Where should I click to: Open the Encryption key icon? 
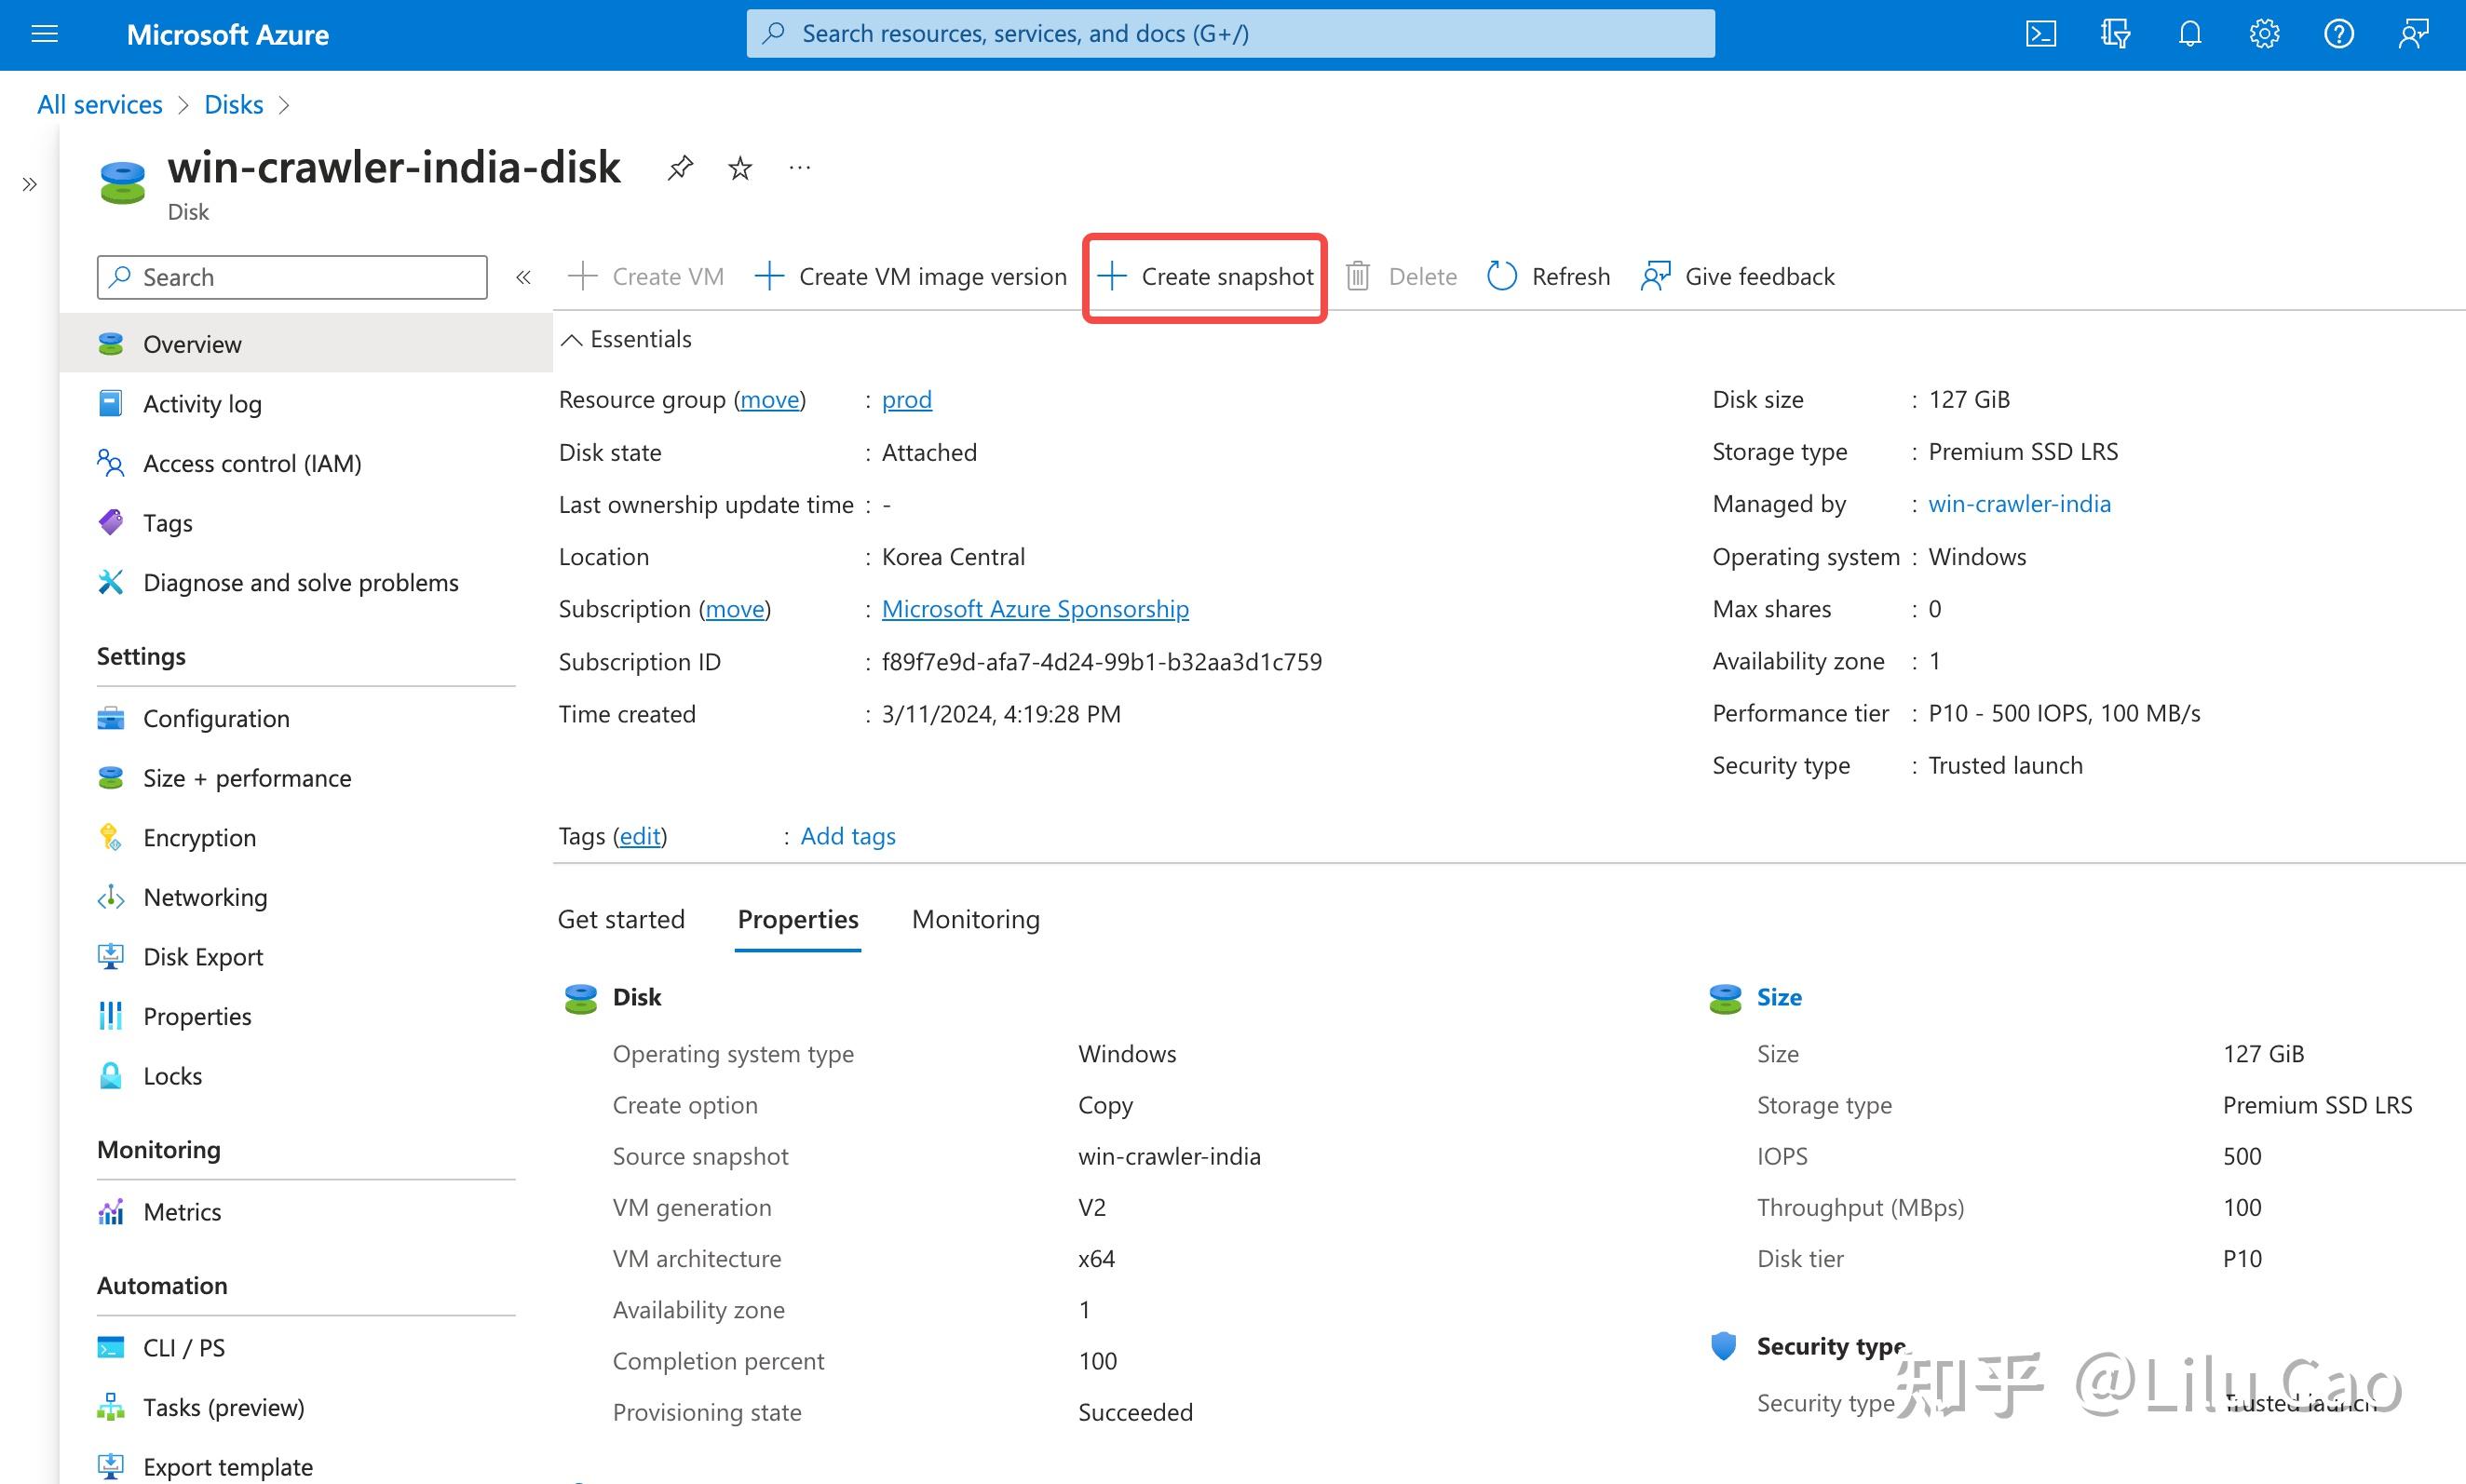point(111,837)
